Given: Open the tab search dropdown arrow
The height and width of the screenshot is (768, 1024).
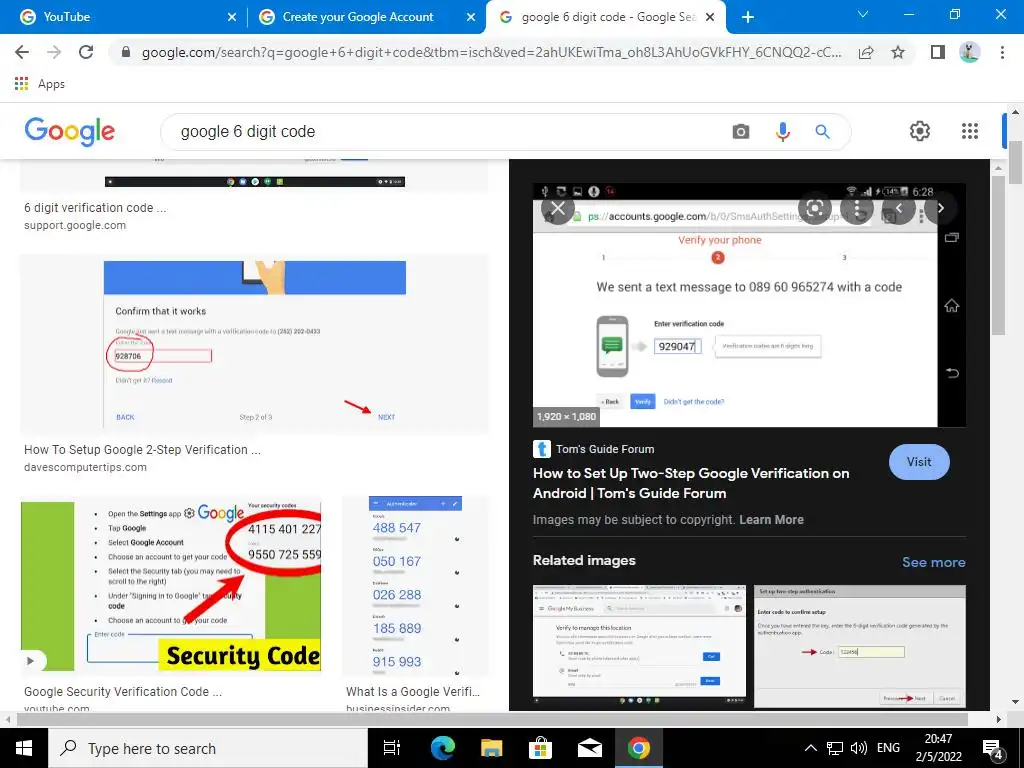Looking at the screenshot, I should point(863,14).
